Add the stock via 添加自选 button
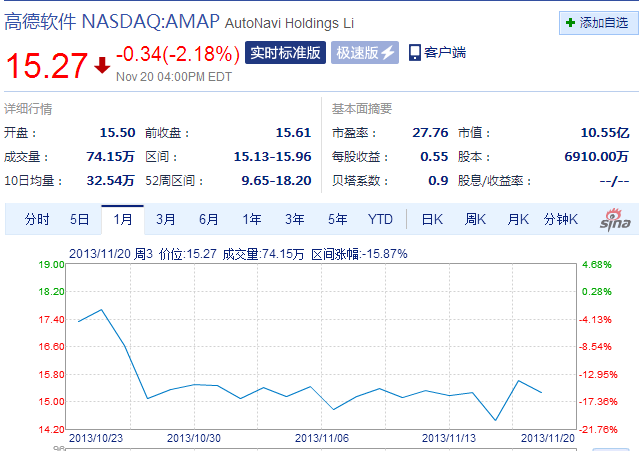Image resolution: width=644 pixels, height=451 pixels. pos(598,23)
